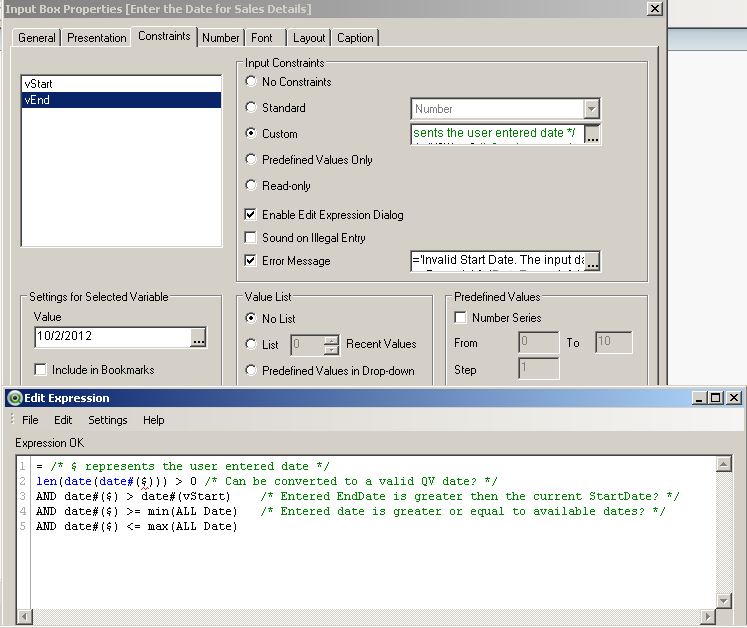This screenshot has height=628, width=747.
Task: Check Include in Bookmarks option
Action: point(41,370)
